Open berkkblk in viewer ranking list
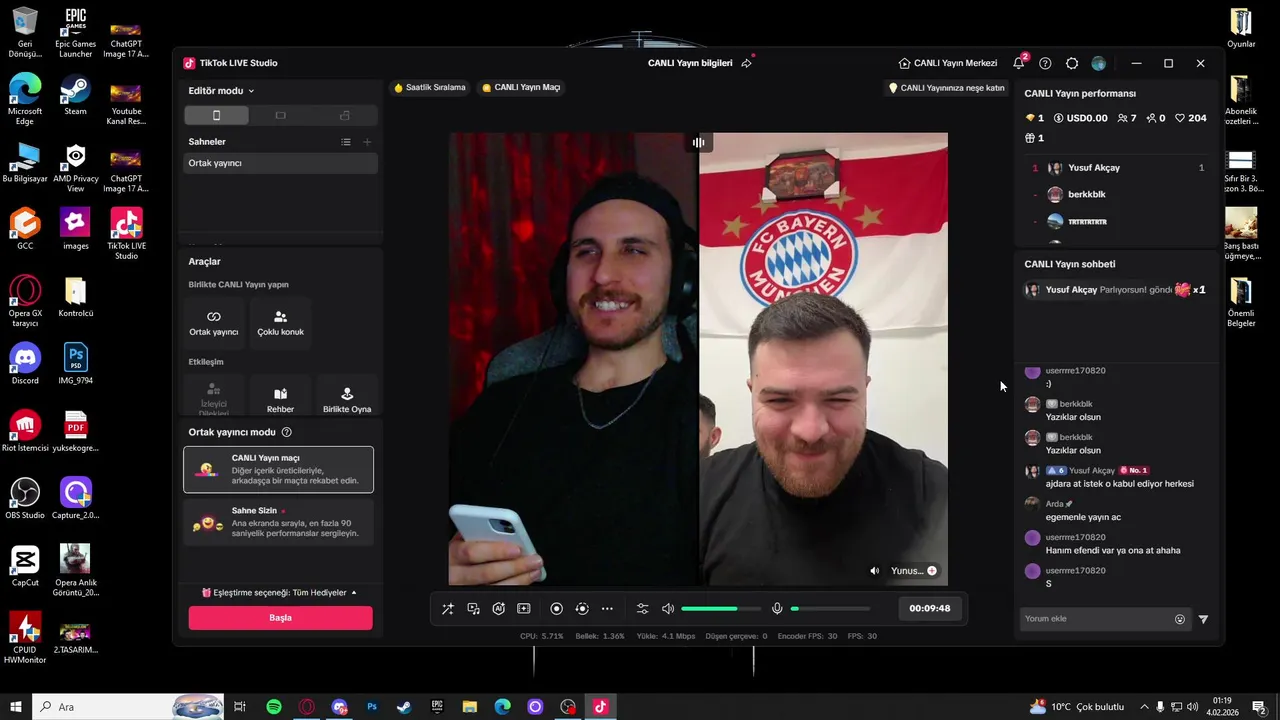Screen dimensions: 1280x720 [1086, 195]
